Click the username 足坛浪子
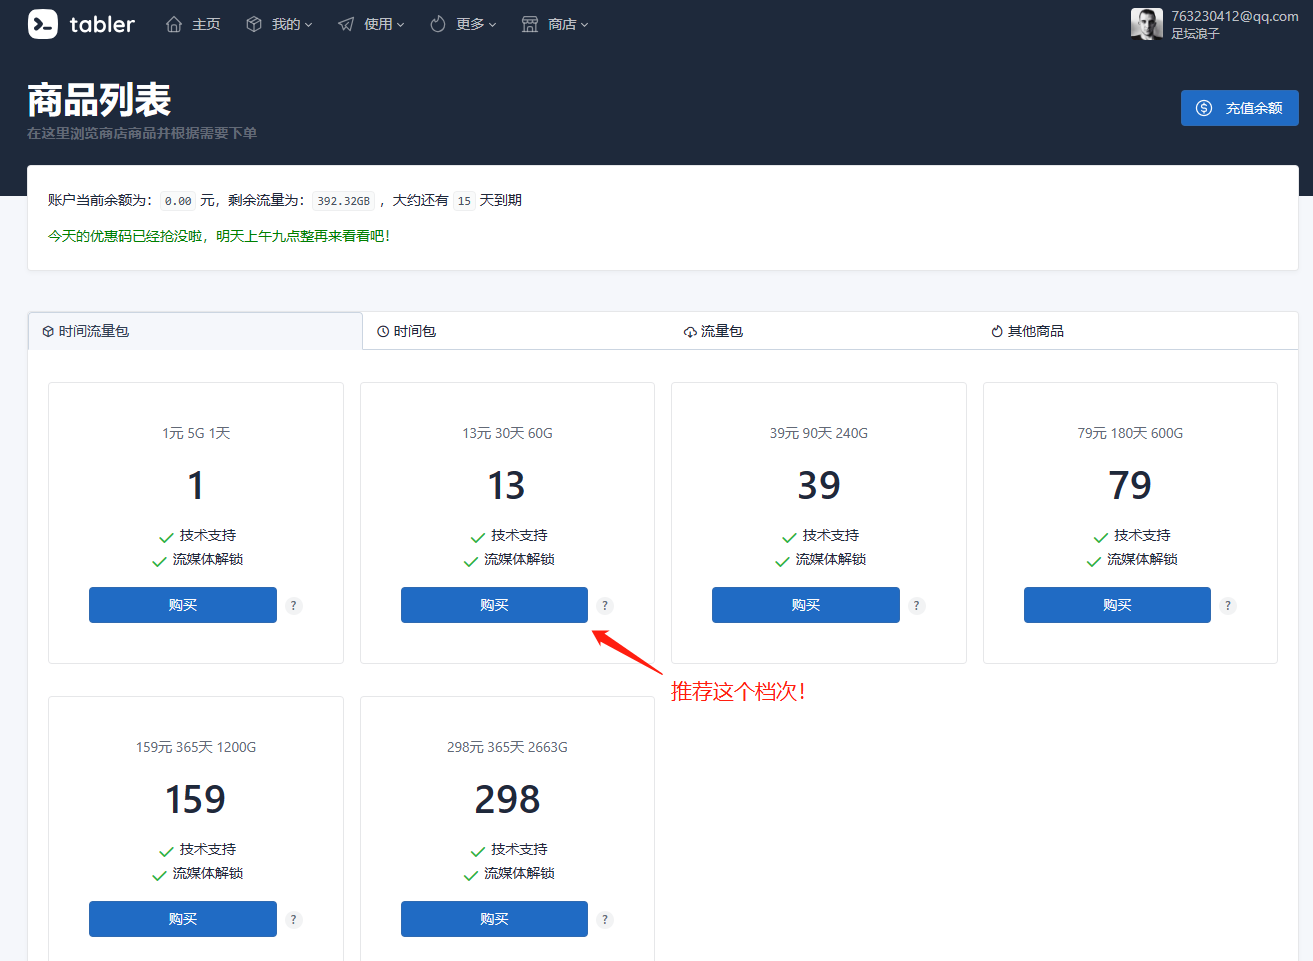Image resolution: width=1313 pixels, height=961 pixels. [x=1195, y=34]
